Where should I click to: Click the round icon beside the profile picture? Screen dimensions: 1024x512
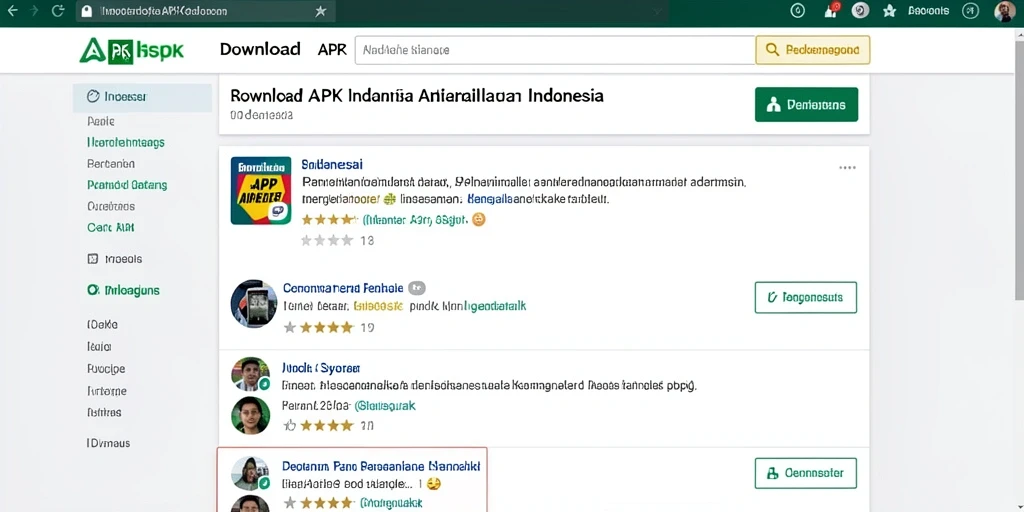[x=972, y=10]
